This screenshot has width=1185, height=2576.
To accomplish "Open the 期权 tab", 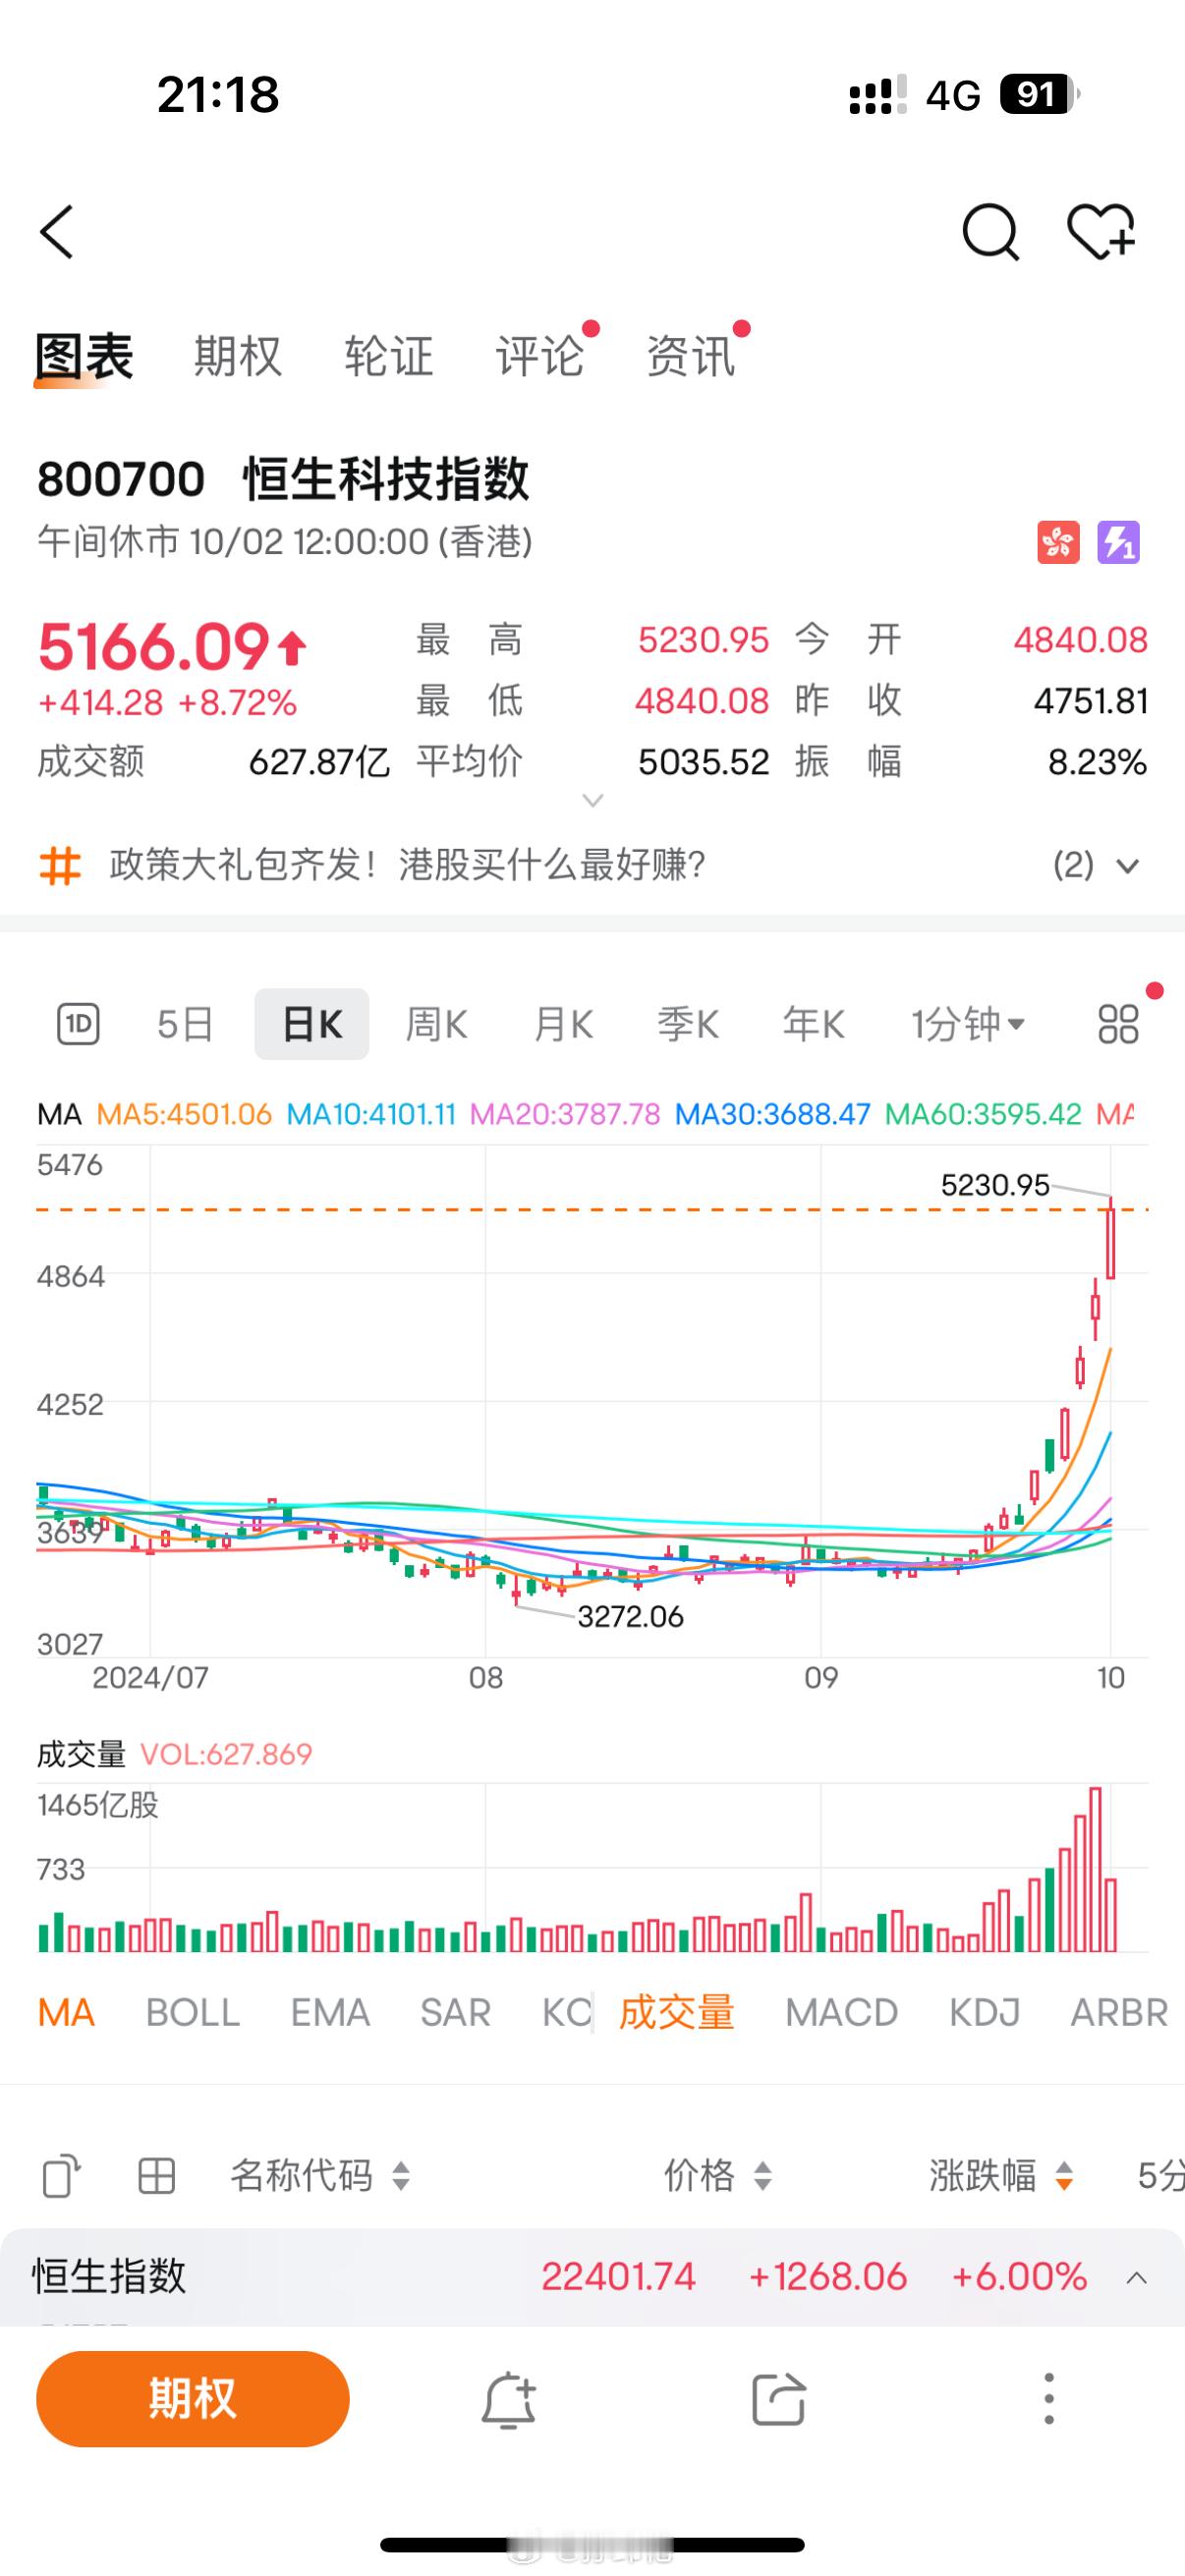I will [238, 356].
